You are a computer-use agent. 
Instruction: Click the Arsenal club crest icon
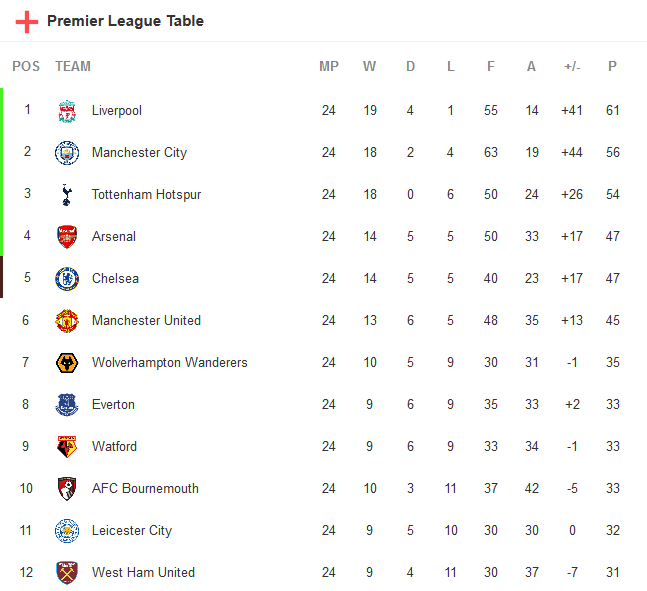point(67,237)
